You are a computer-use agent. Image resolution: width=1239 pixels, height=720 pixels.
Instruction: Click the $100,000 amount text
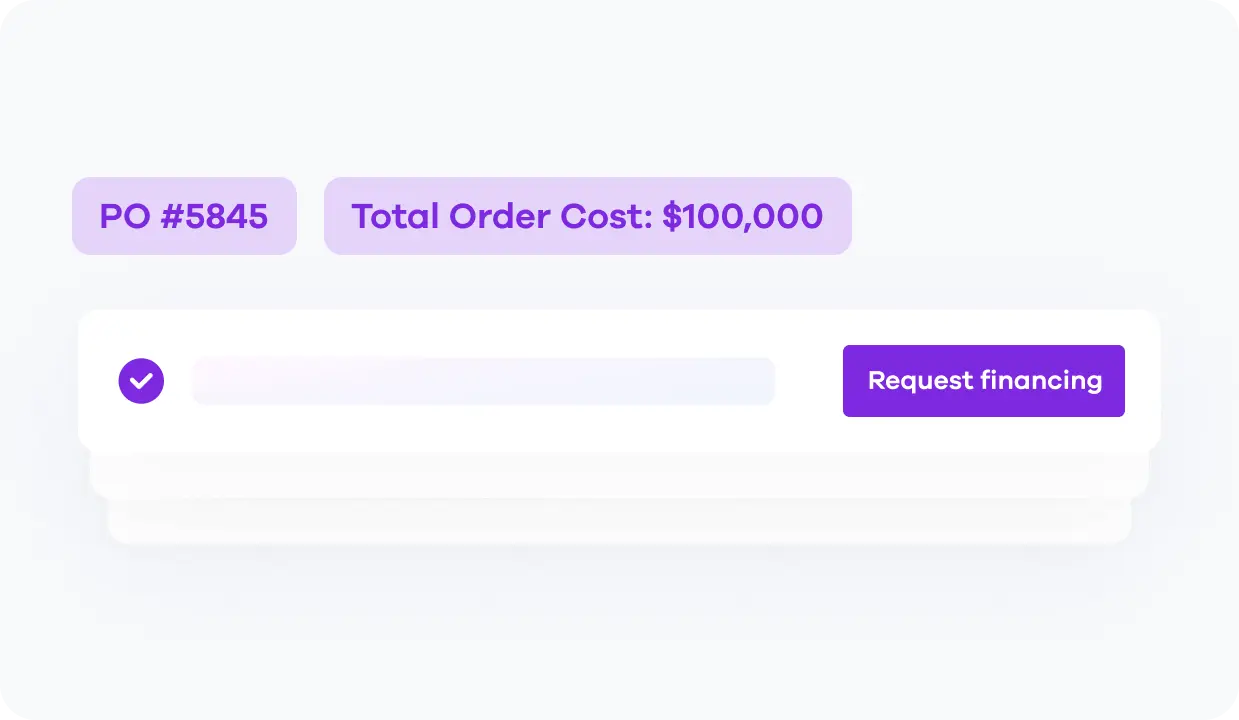click(742, 216)
